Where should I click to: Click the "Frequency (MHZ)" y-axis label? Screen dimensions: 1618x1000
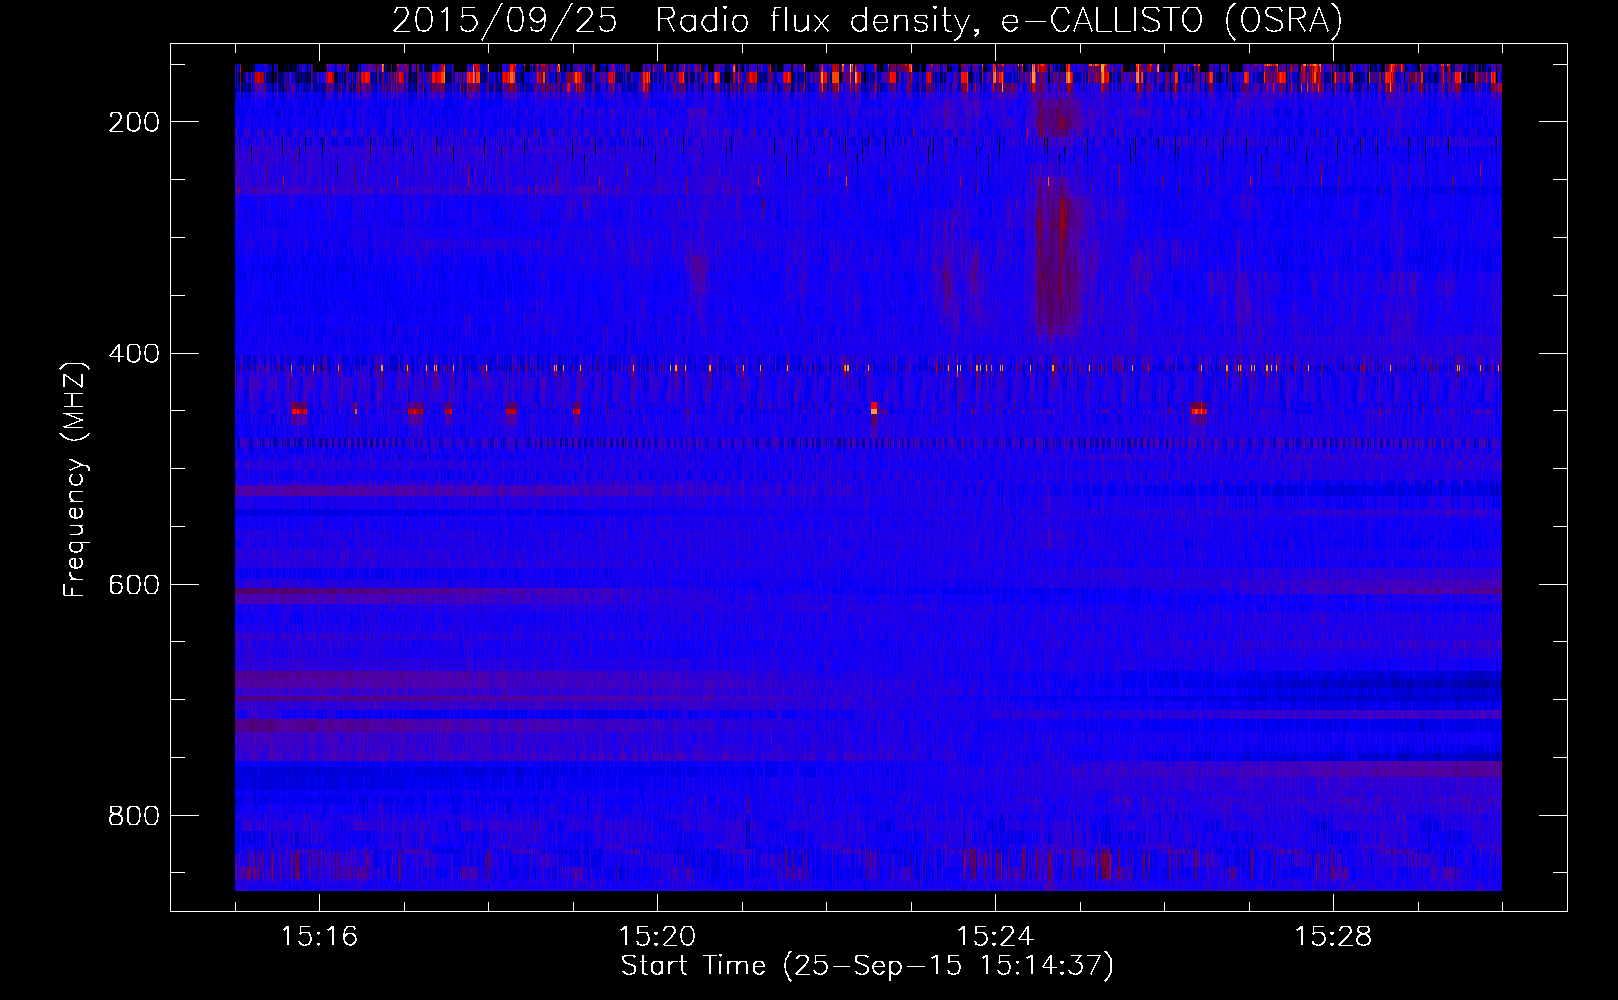click(x=75, y=479)
